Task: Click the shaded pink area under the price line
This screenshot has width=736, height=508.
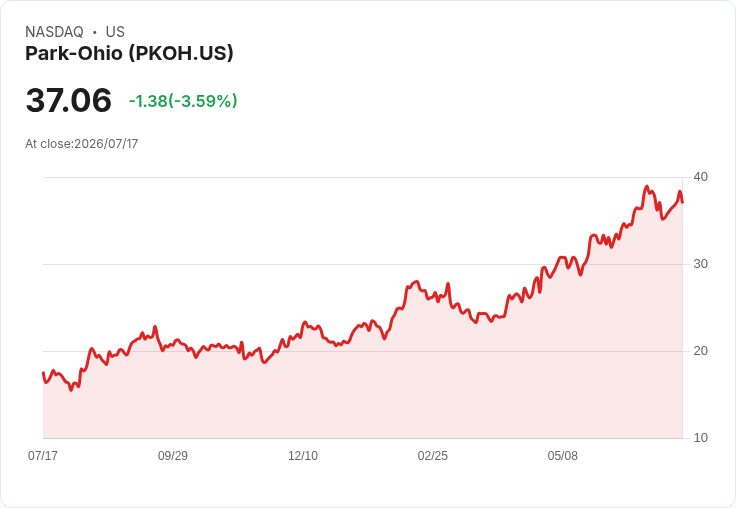Action: [x=362, y=390]
